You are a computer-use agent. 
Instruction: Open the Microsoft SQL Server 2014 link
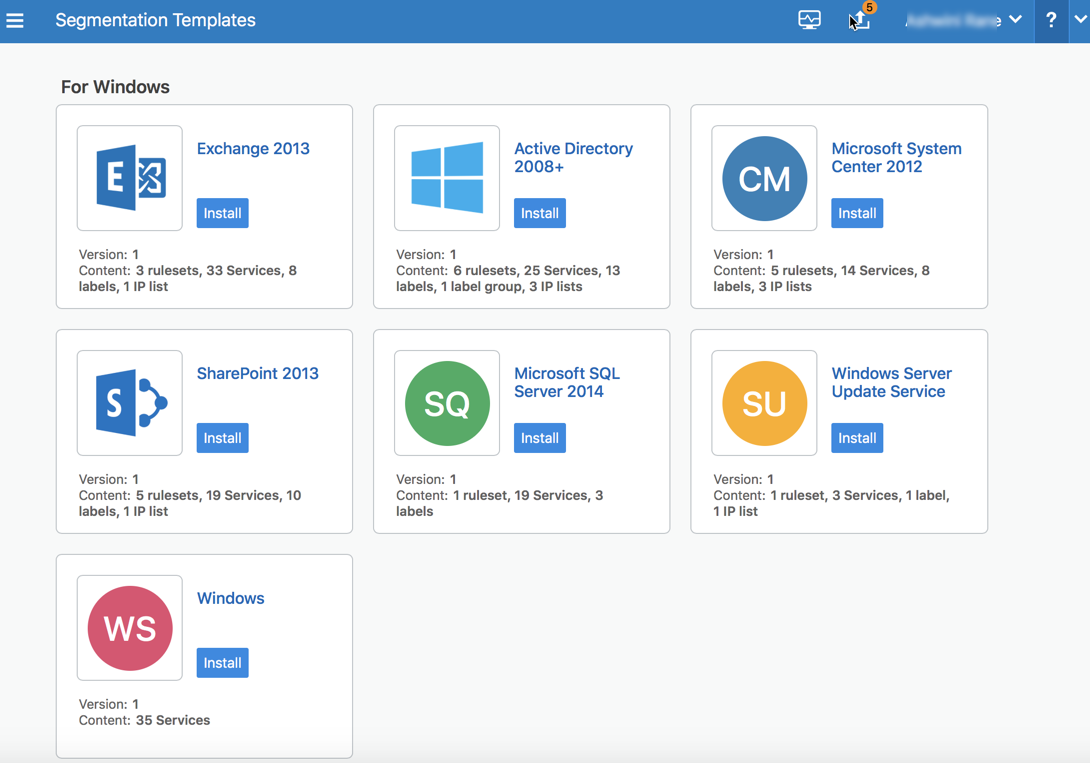pyautogui.click(x=567, y=383)
